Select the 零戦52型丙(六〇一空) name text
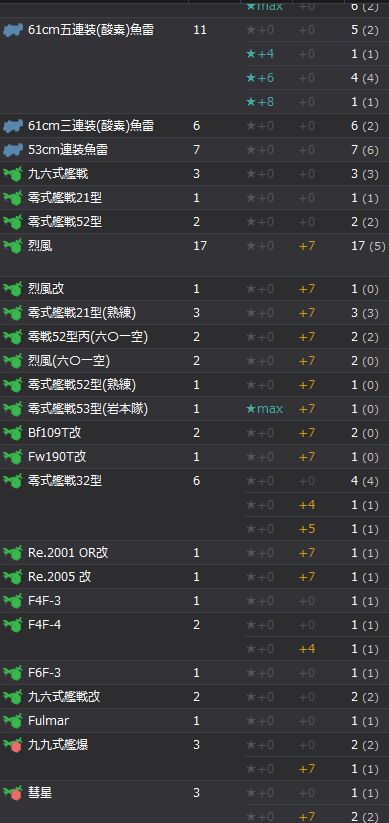The image size is (389, 823). coord(88,337)
